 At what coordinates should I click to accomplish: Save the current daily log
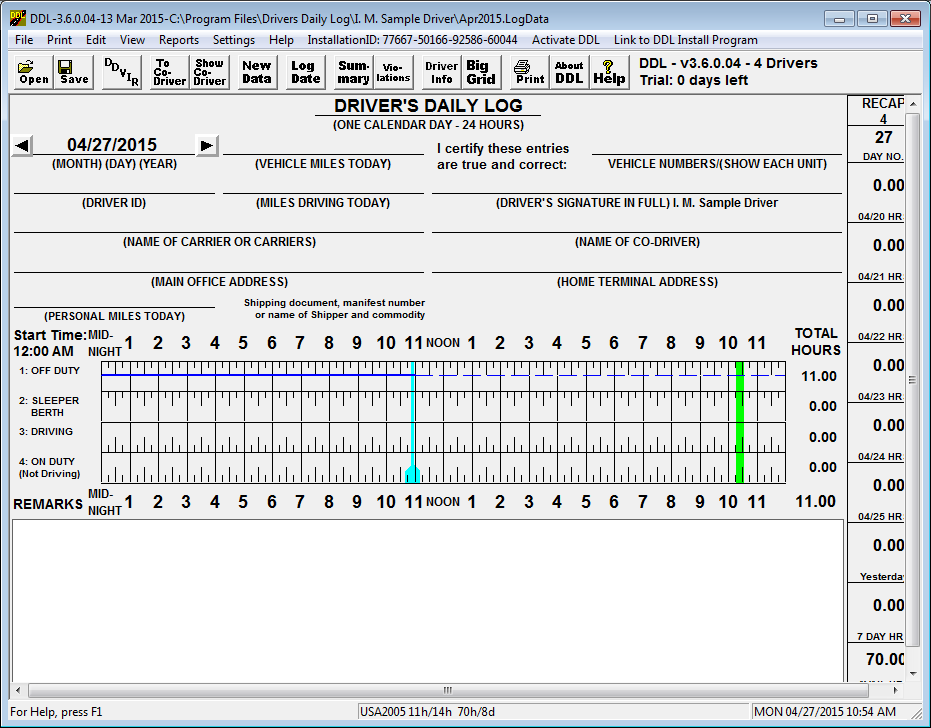point(72,71)
